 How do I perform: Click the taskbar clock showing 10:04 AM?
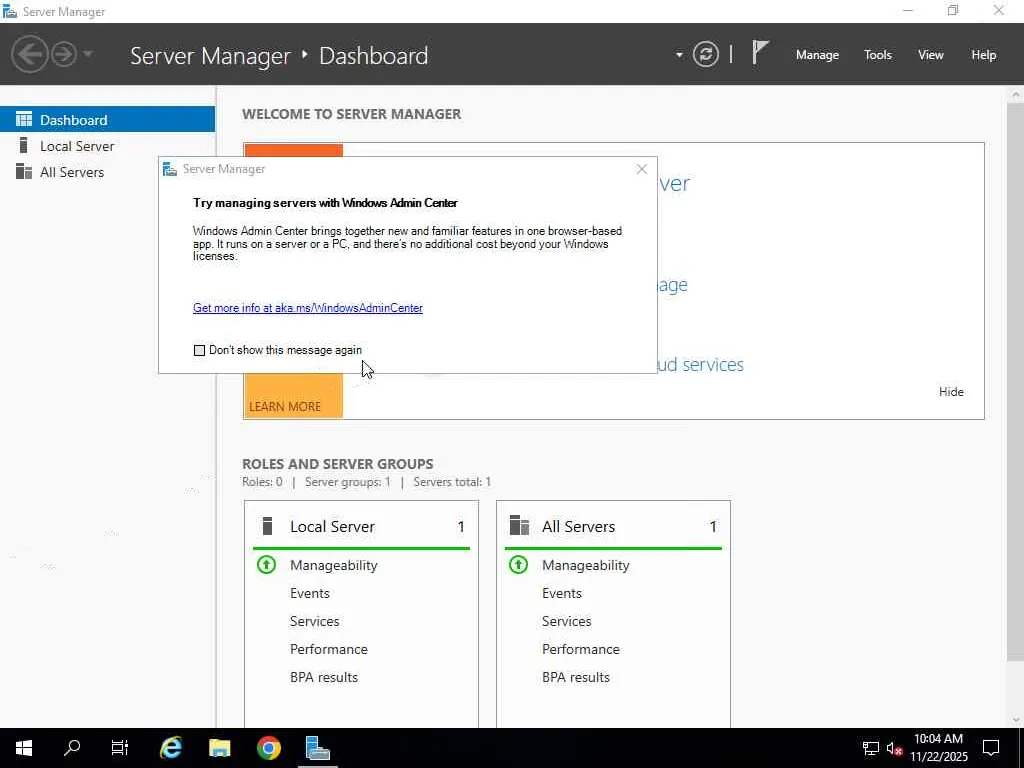click(x=938, y=748)
